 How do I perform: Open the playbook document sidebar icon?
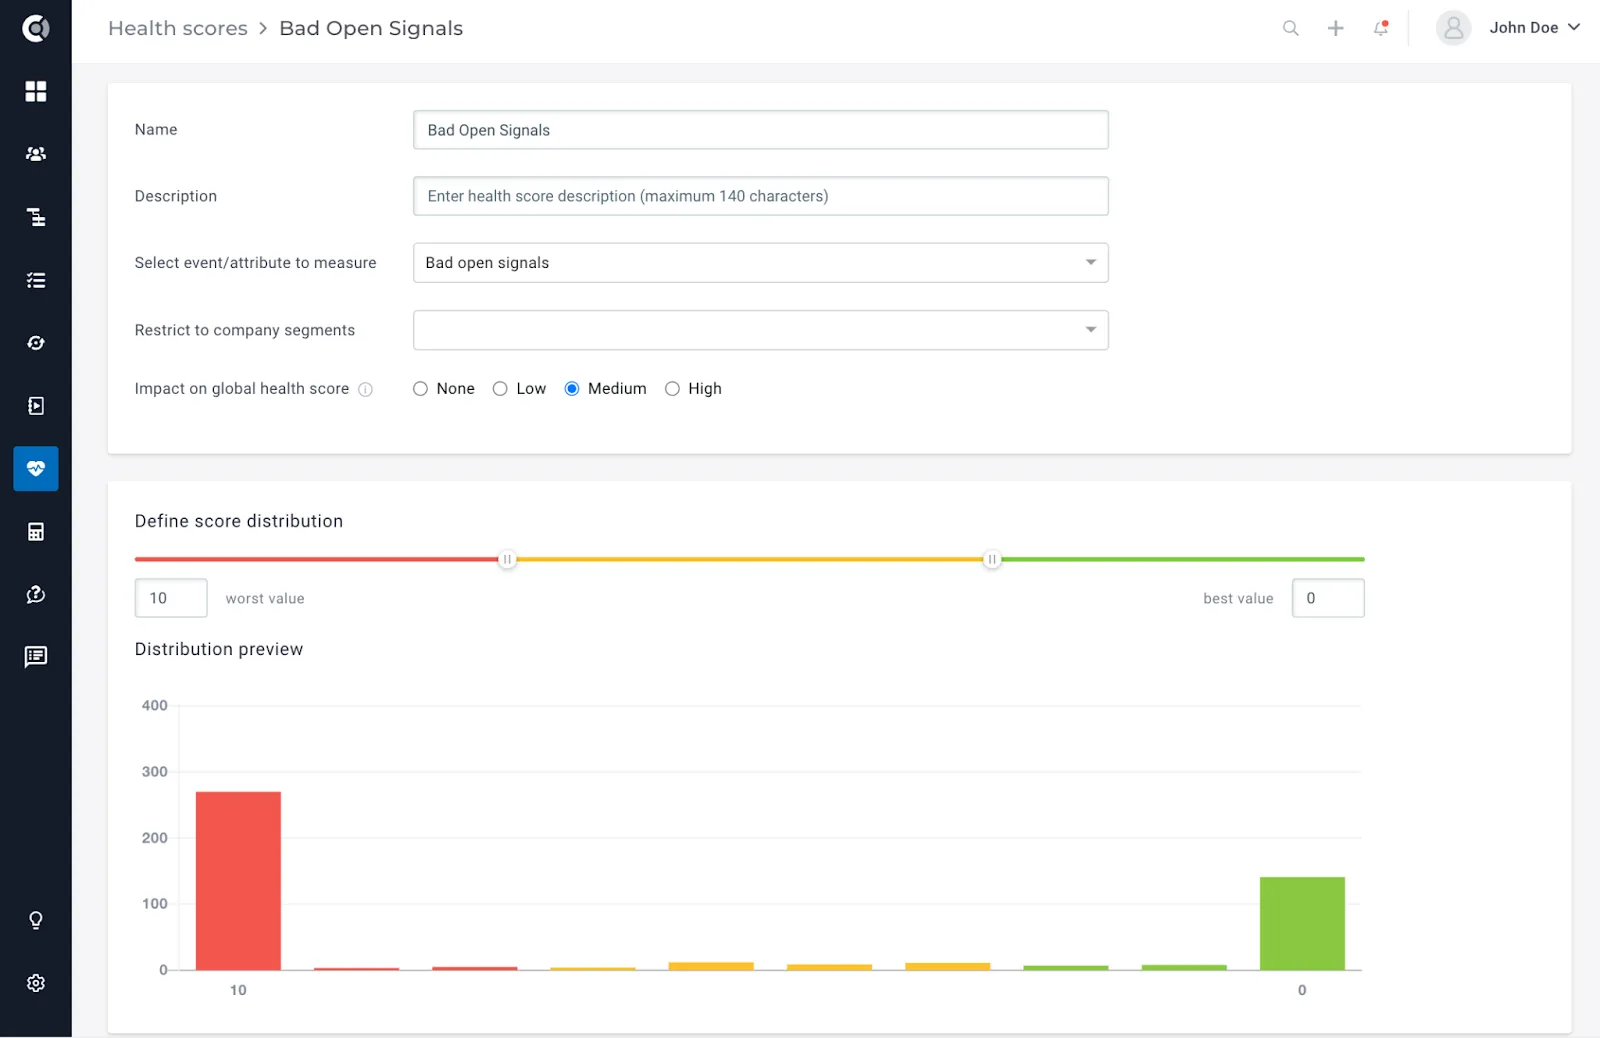click(36, 406)
